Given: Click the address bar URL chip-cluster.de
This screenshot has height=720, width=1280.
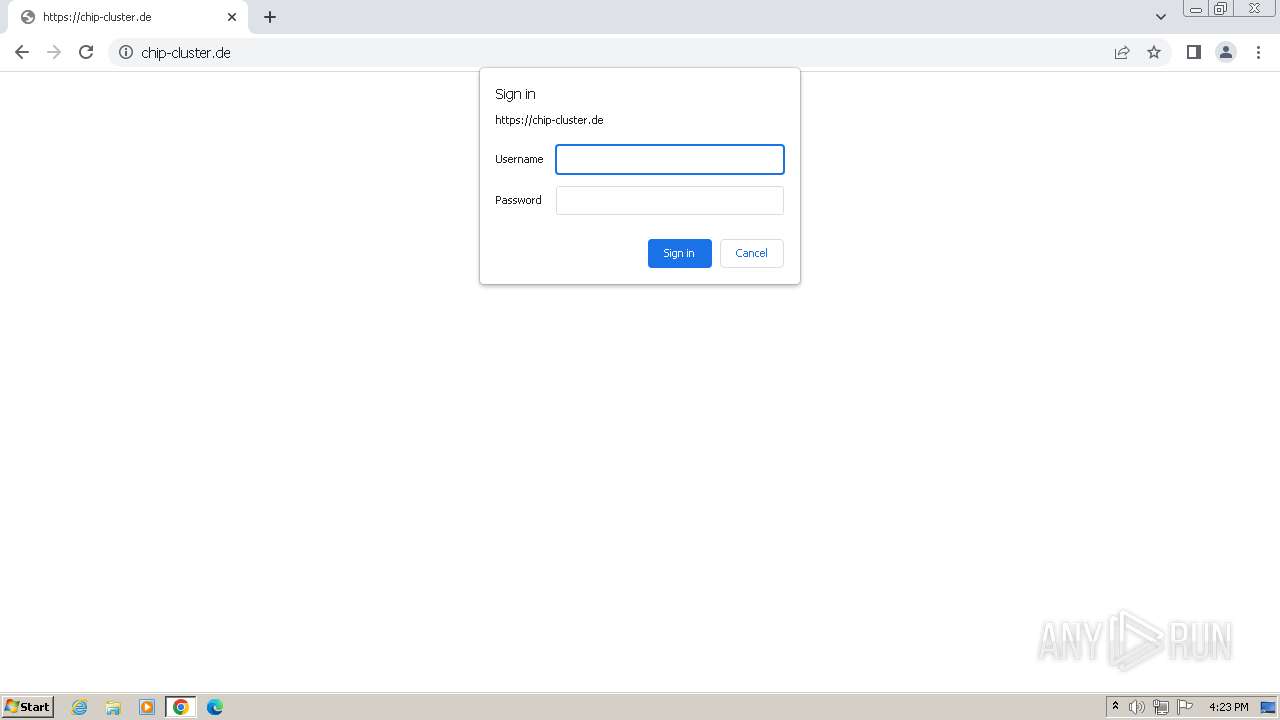Looking at the screenshot, I should 186,52.
